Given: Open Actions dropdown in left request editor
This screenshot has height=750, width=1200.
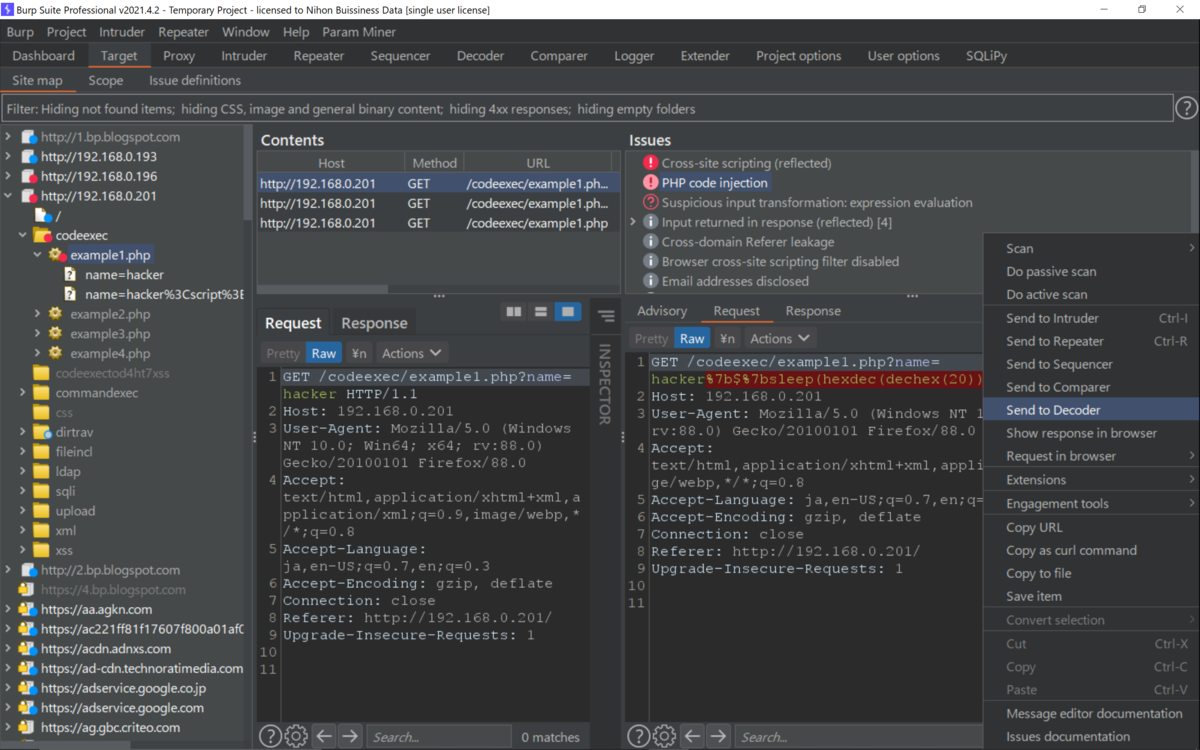Looking at the screenshot, I should (x=412, y=353).
